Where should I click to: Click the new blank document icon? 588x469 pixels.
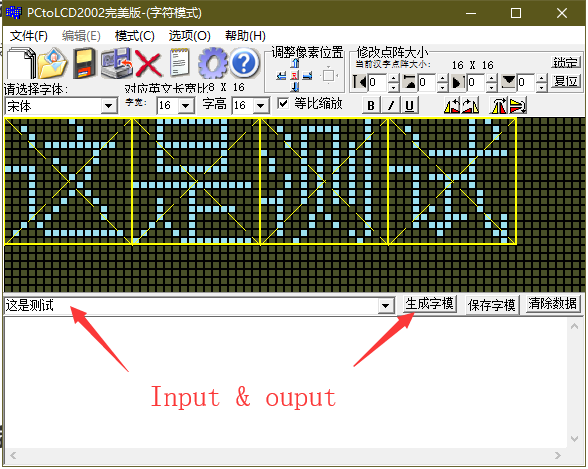(x=21, y=63)
